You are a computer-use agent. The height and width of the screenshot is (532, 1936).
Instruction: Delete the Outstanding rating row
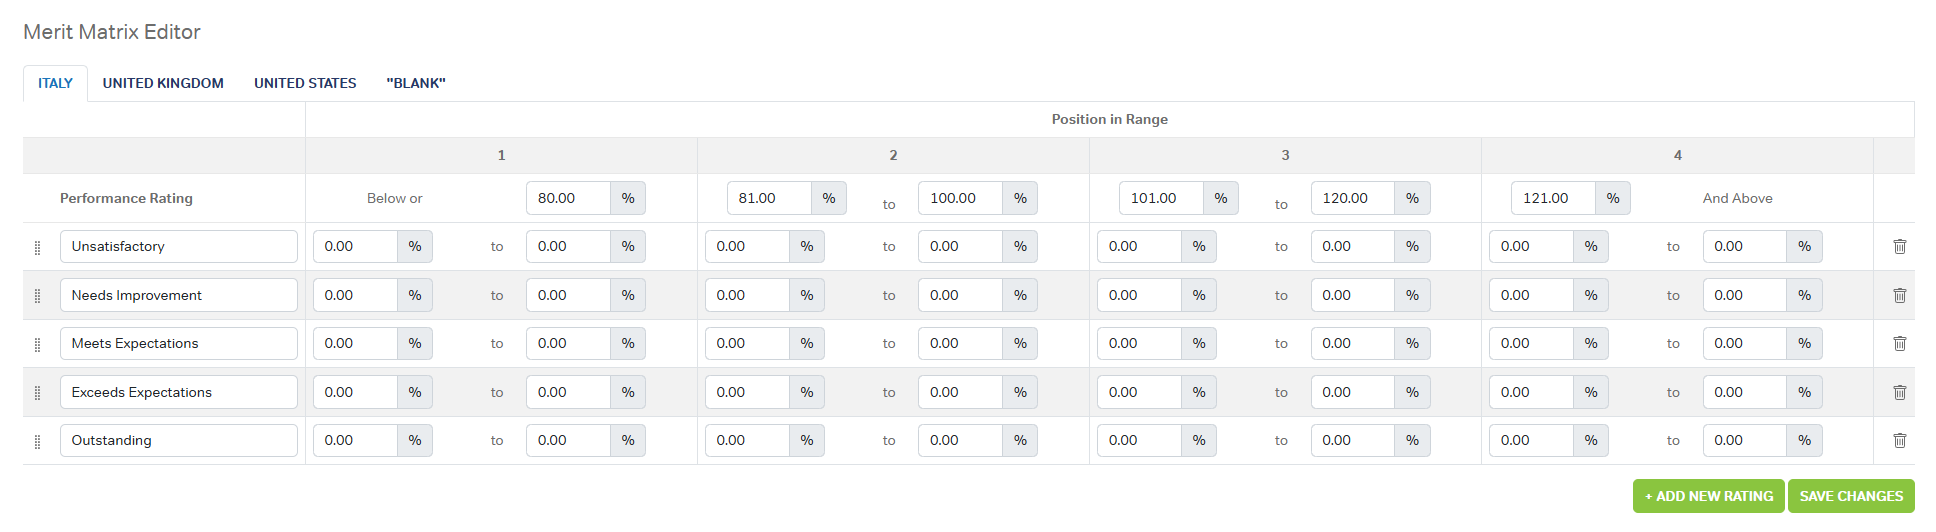click(x=1899, y=440)
